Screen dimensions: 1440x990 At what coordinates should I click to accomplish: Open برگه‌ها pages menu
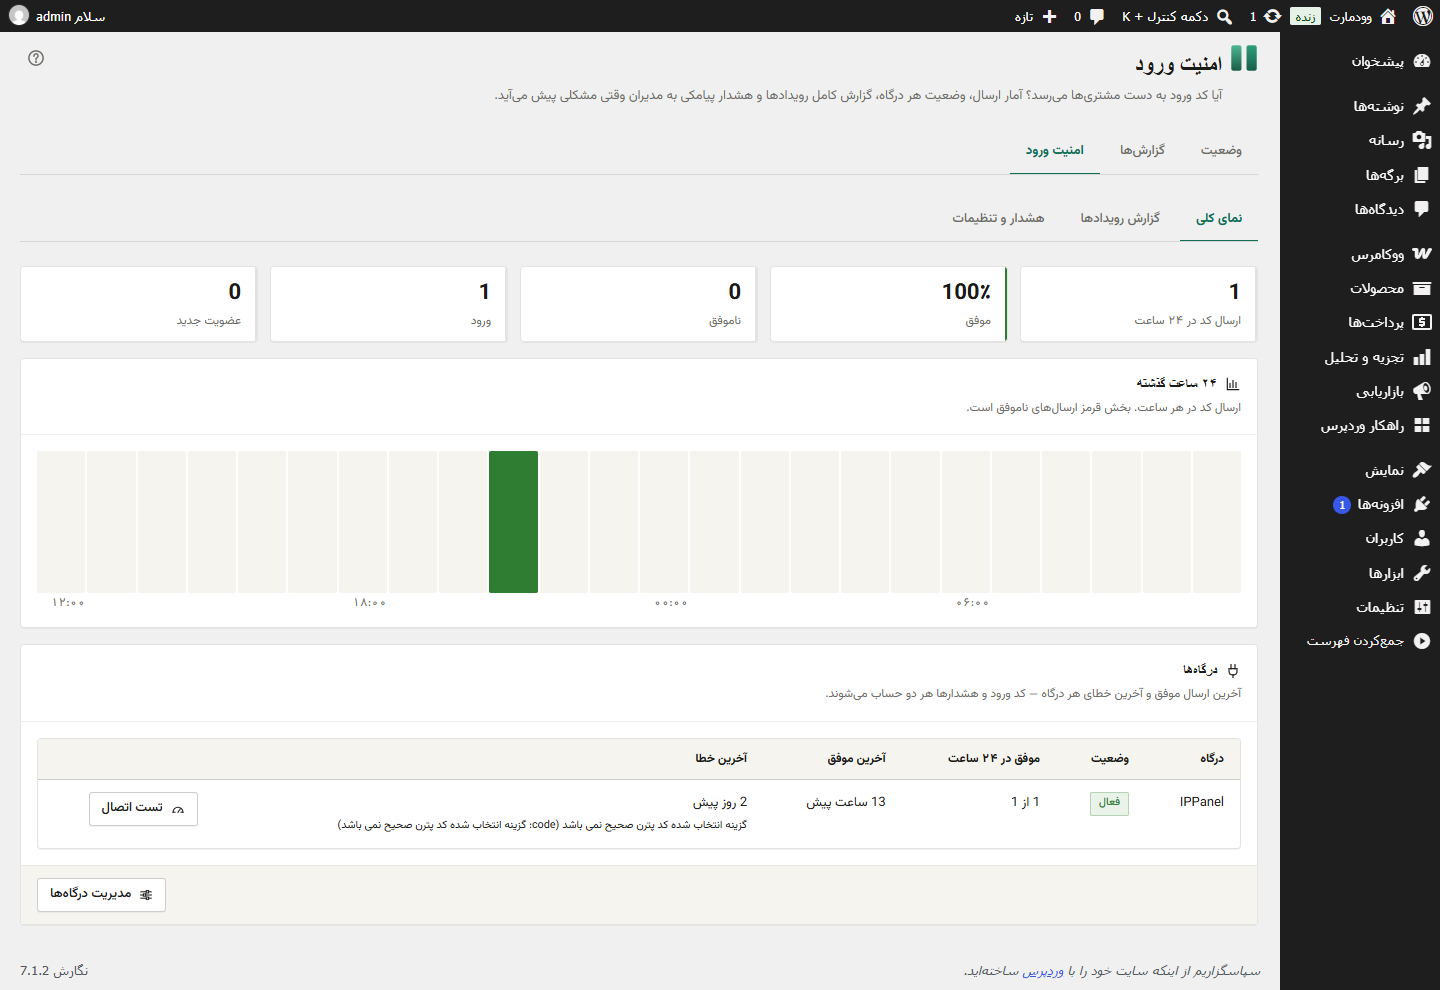click(1360, 175)
